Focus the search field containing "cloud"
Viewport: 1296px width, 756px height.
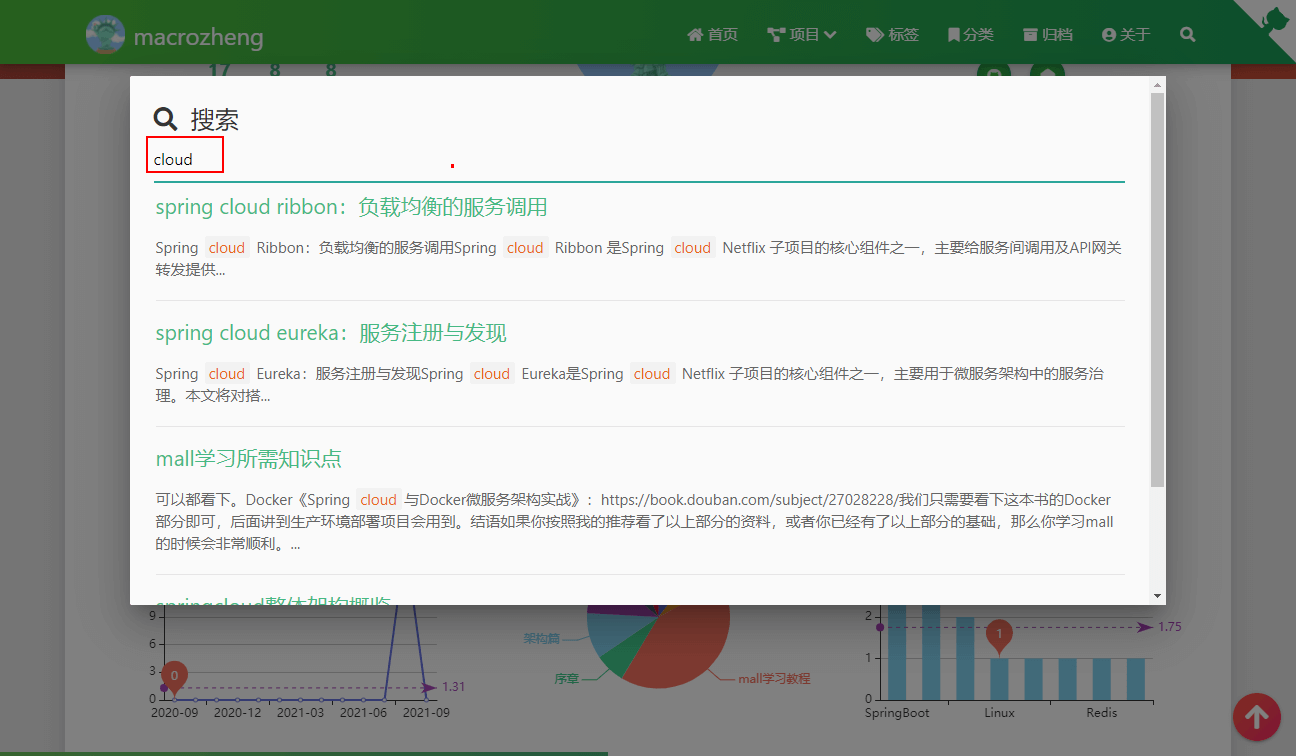click(639, 160)
